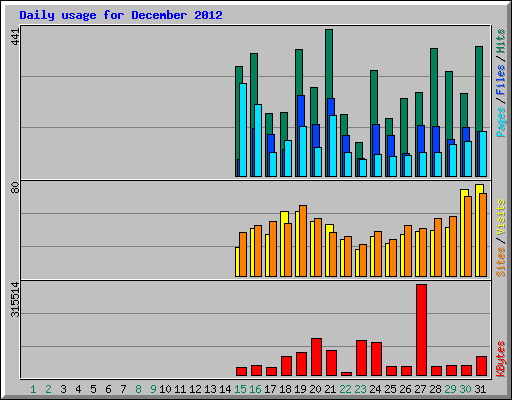
Task: Click day 21 on the x-axis
Action: click(330, 389)
